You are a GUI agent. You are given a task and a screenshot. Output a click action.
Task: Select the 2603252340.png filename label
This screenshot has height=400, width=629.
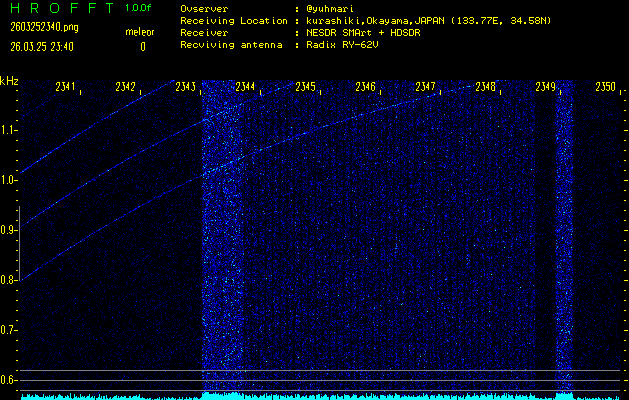point(37,27)
